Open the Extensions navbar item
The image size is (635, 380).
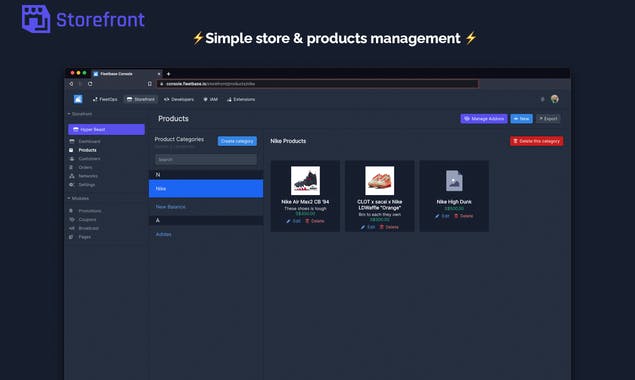click(241, 99)
